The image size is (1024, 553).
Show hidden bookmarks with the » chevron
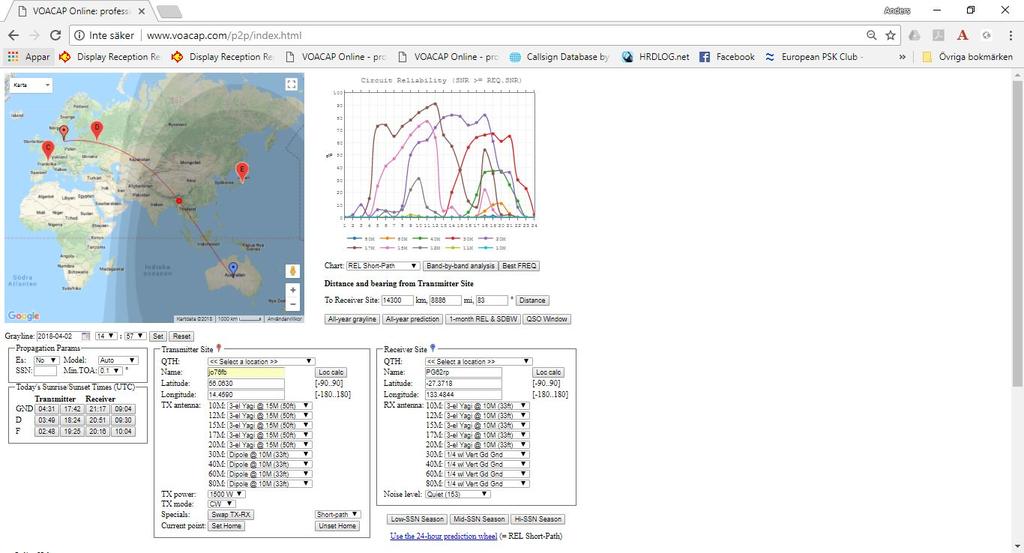pyautogui.click(x=902, y=57)
